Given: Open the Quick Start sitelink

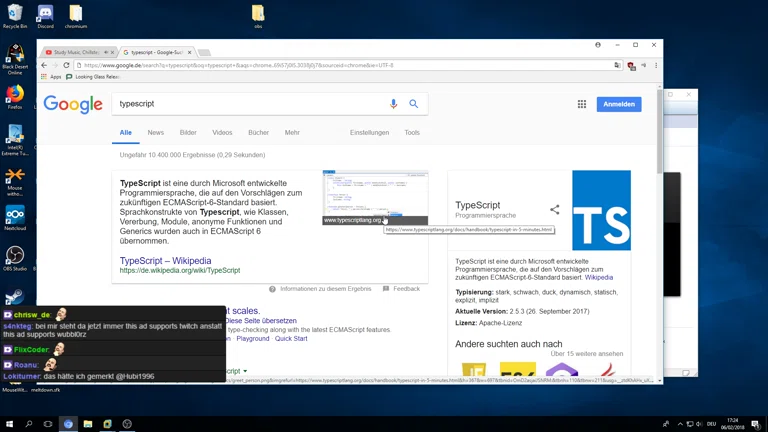Looking at the screenshot, I should click(291, 338).
